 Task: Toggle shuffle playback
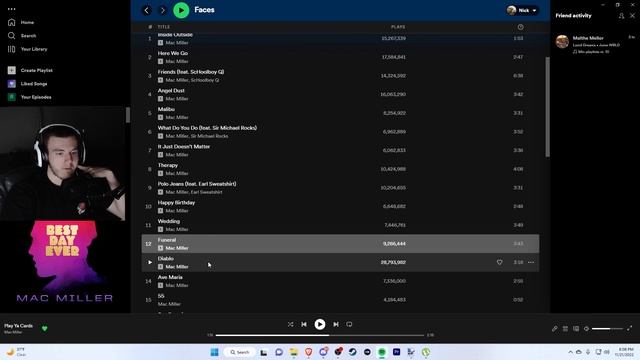tap(290, 324)
